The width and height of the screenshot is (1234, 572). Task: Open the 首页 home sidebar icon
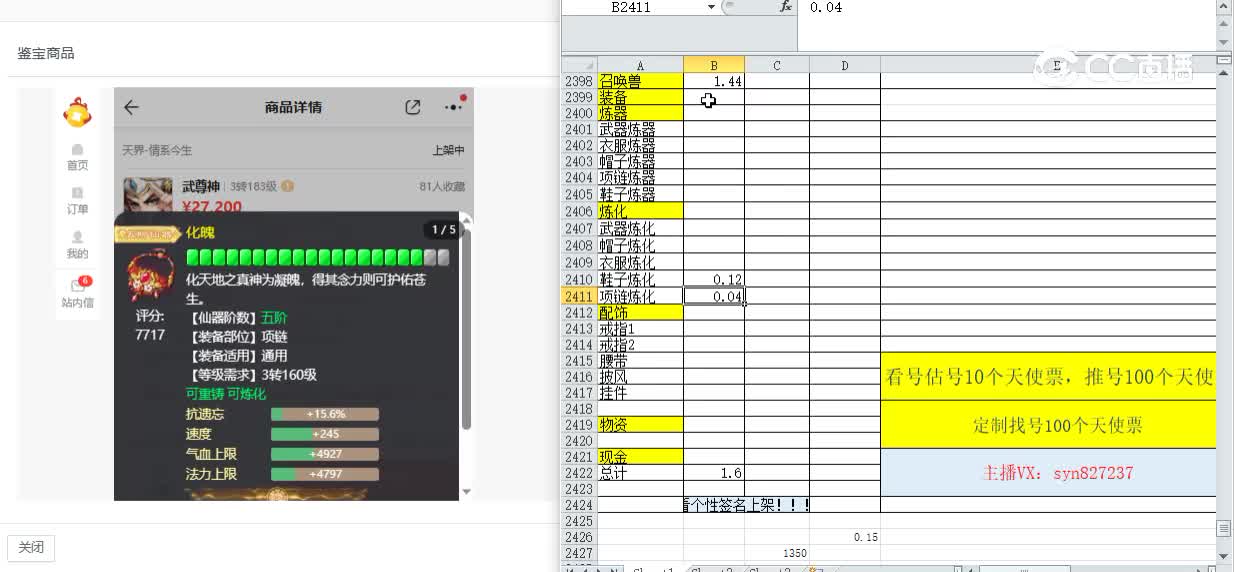click(77, 157)
